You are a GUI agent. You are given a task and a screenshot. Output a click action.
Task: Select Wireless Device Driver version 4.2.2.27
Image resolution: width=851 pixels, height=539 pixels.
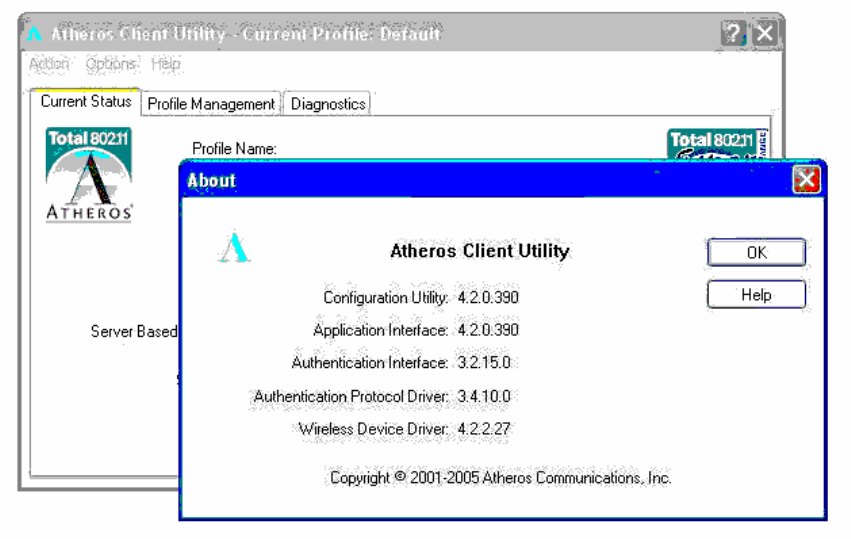pos(484,429)
